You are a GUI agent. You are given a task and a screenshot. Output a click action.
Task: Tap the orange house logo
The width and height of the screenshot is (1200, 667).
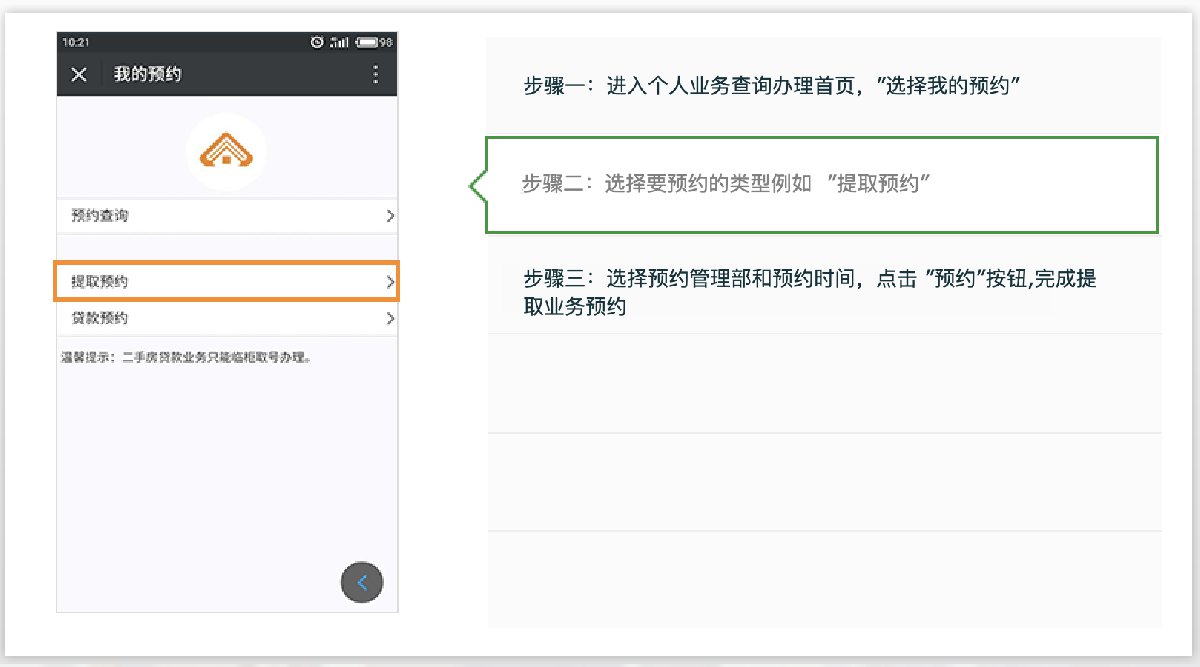pos(226,150)
